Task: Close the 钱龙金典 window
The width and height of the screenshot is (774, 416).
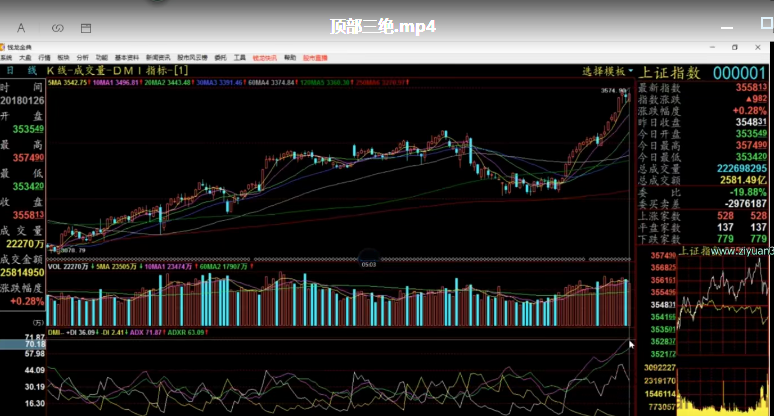Action: (758, 47)
